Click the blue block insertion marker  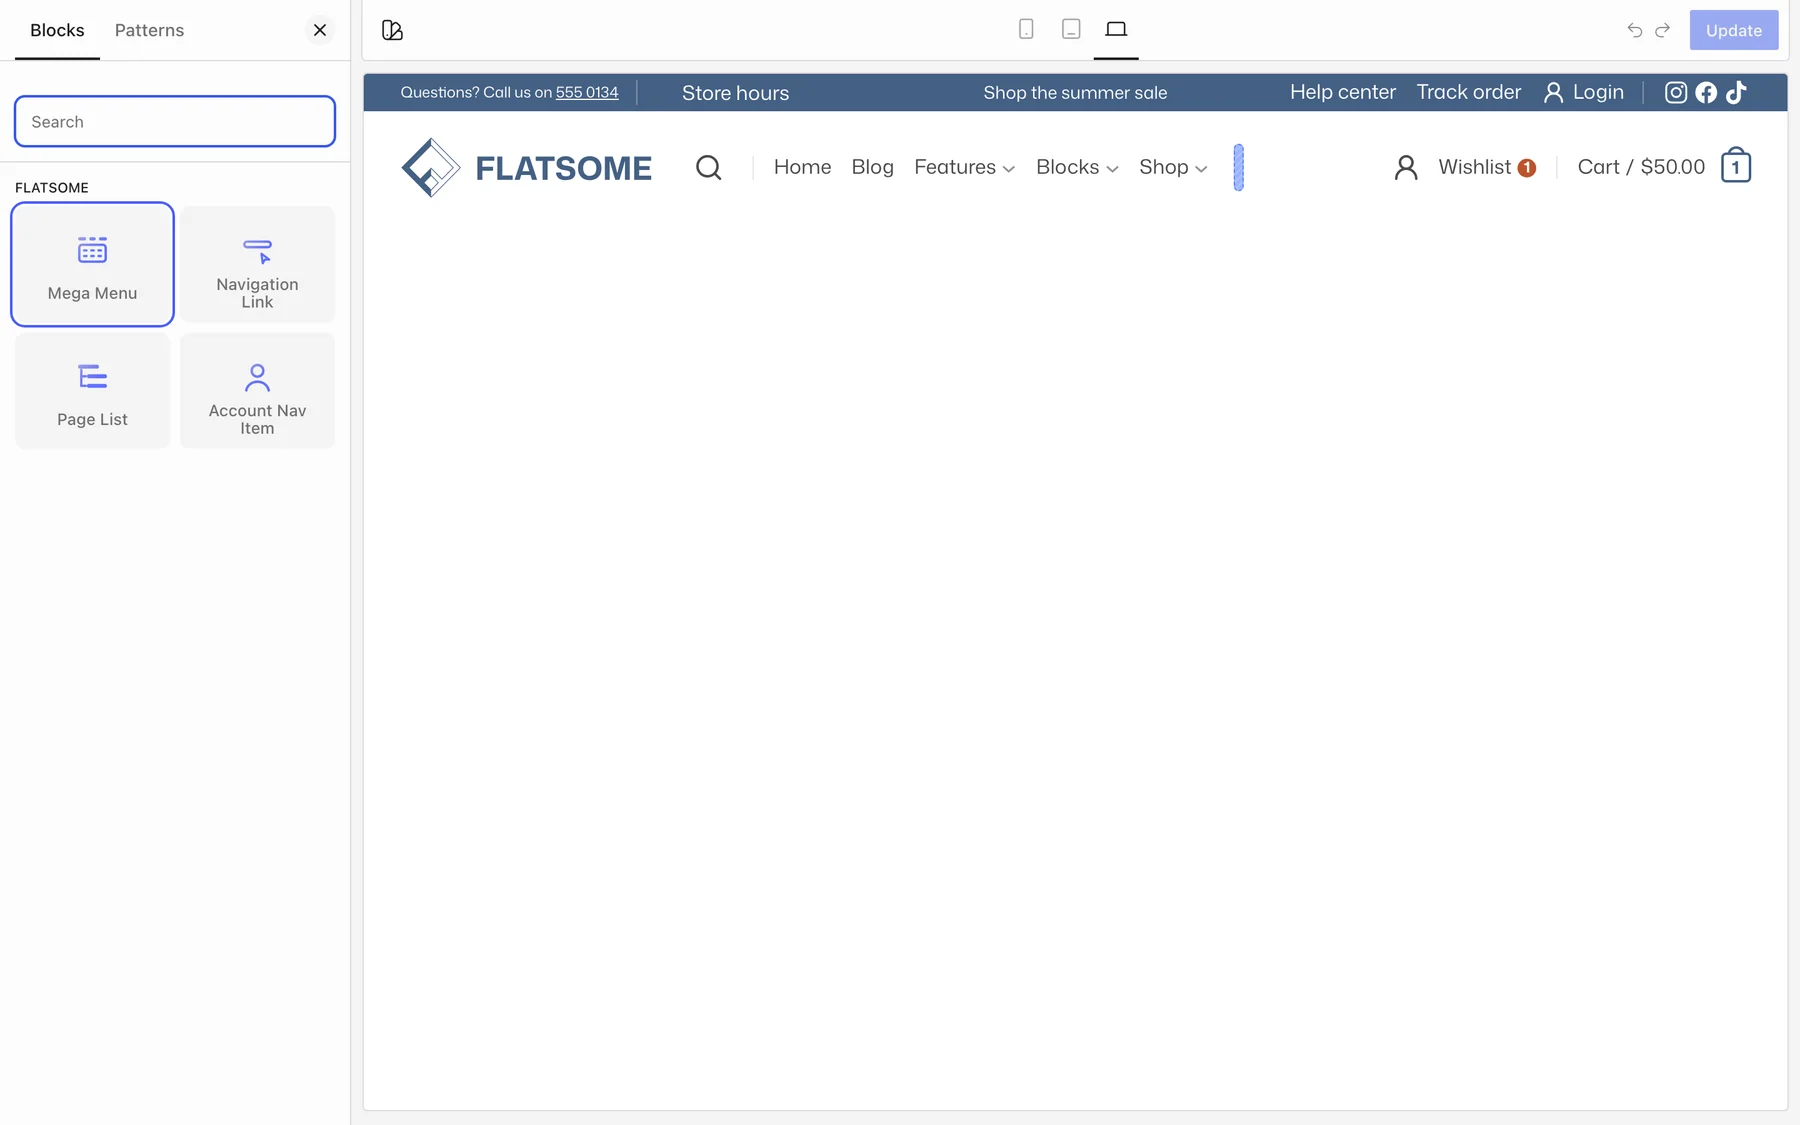point(1238,167)
